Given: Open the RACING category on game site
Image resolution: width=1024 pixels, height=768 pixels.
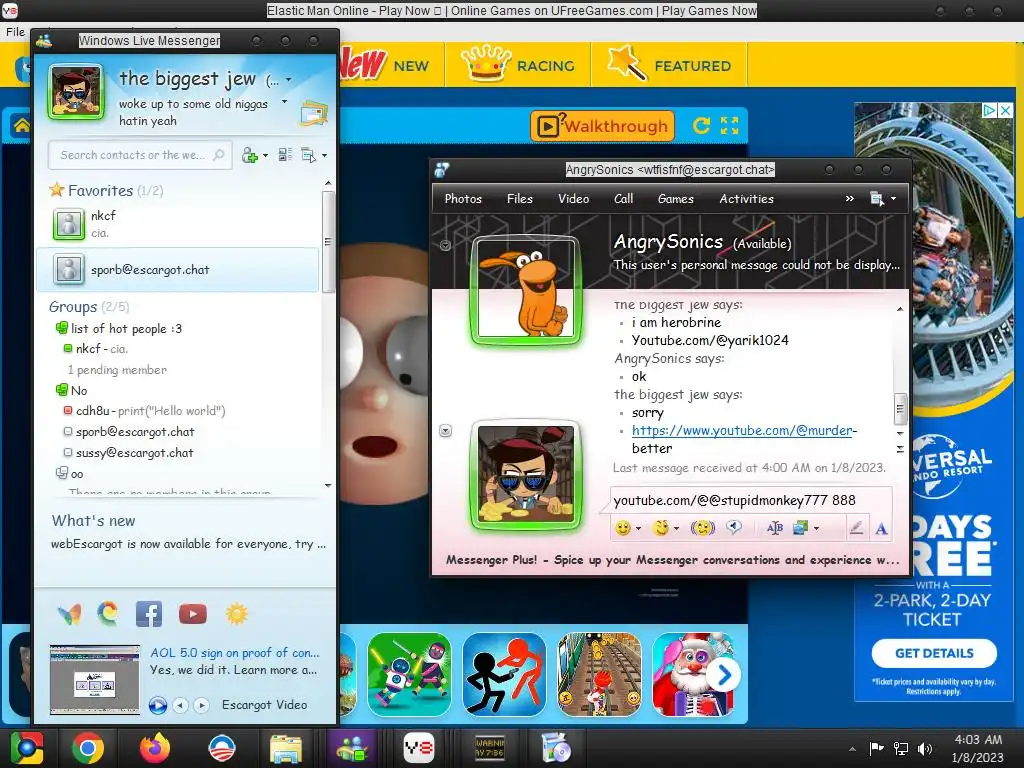Looking at the screenshot, I should pos(519,65).
